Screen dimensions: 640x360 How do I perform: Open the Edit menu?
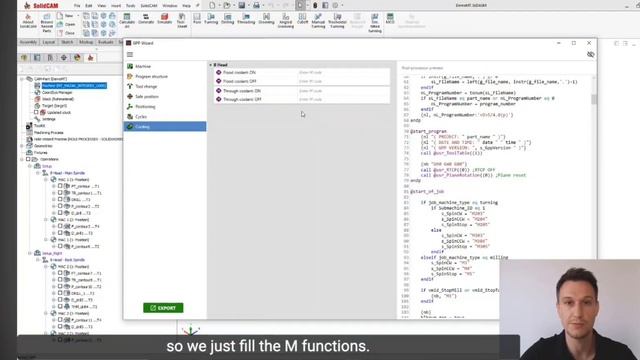click(x=89, y=6)
